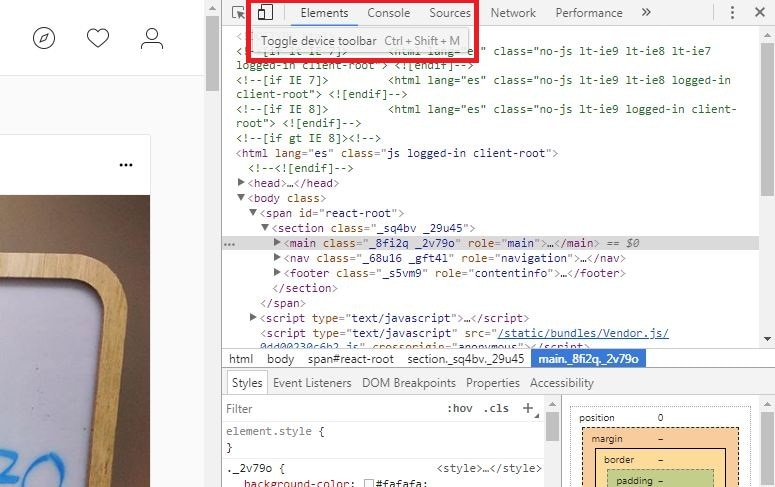Click the Elements panel scroll-up arrow
The width and height of the screenshot is (775, 487).
(x=767, y=35)
